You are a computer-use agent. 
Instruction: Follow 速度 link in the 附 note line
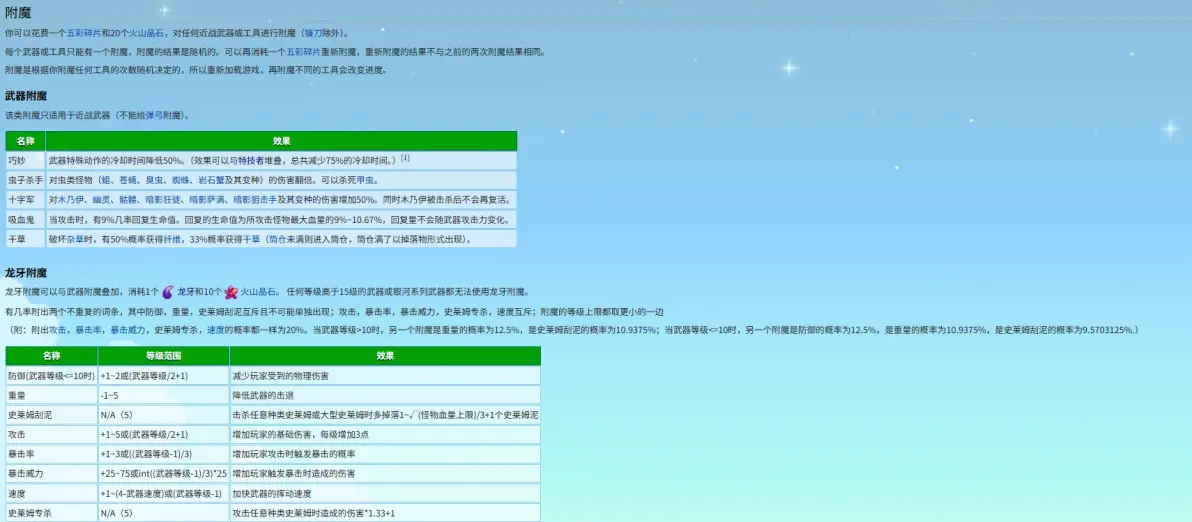[x=214, y=330]
